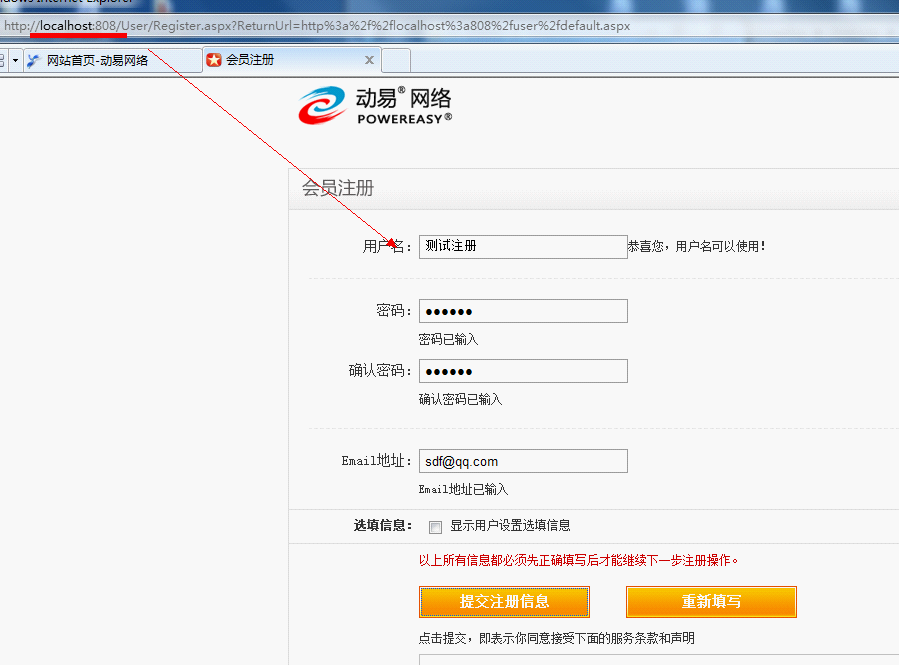Focus the 用户名 input field
Screen dimensions: 900x666
522,246
